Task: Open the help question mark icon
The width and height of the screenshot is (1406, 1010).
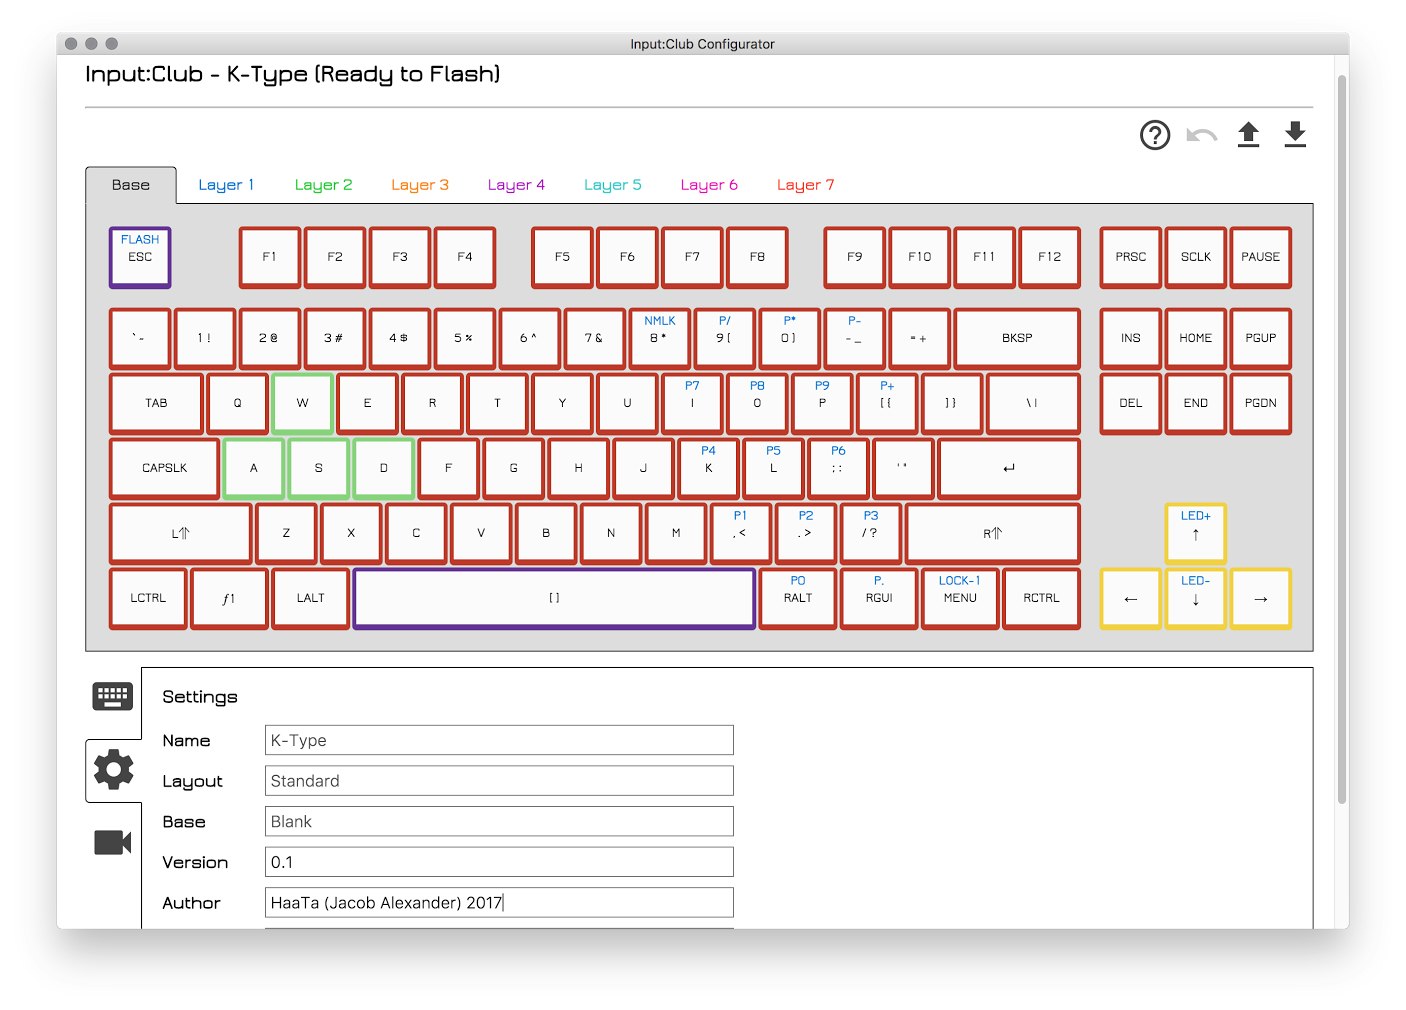Action: coord(1155,135)
